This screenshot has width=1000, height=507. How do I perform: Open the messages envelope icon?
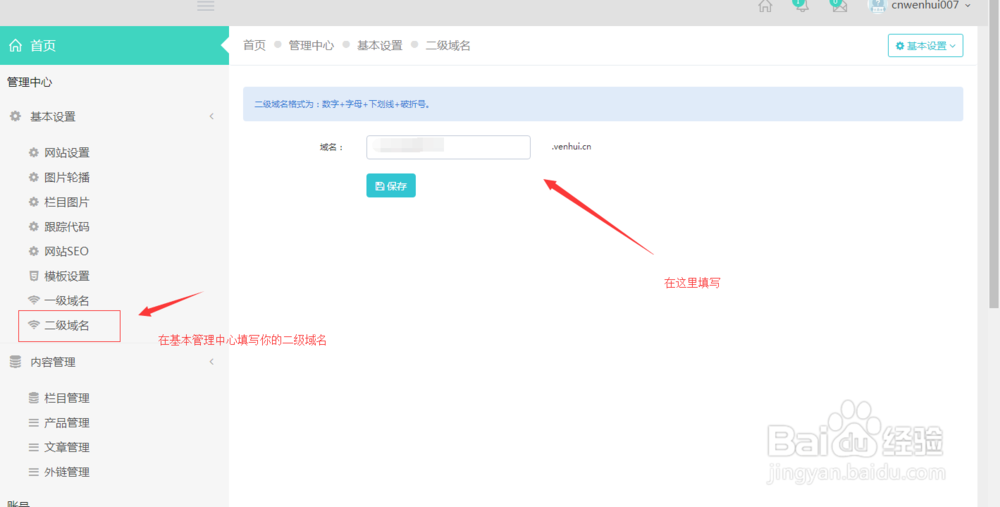(839, 5)
